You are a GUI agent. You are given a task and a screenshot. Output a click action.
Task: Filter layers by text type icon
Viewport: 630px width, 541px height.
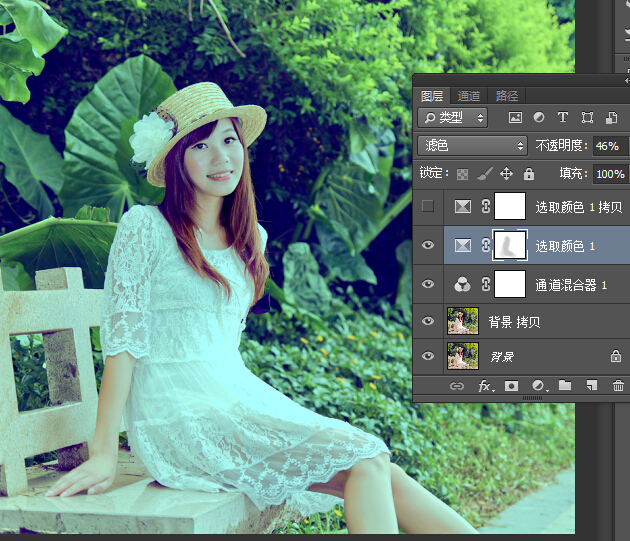pyautogui.click(x=563, y=118)
